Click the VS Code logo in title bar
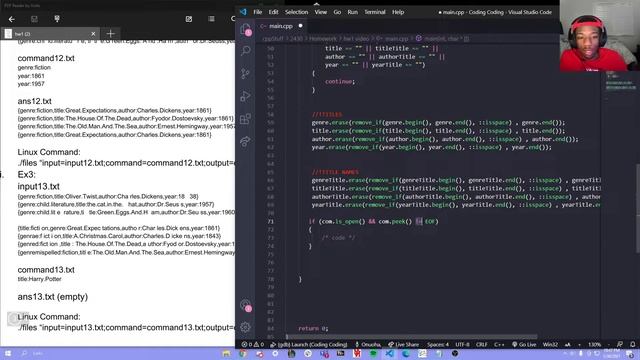Screen dimensions: 640x360 coord(244,12)
